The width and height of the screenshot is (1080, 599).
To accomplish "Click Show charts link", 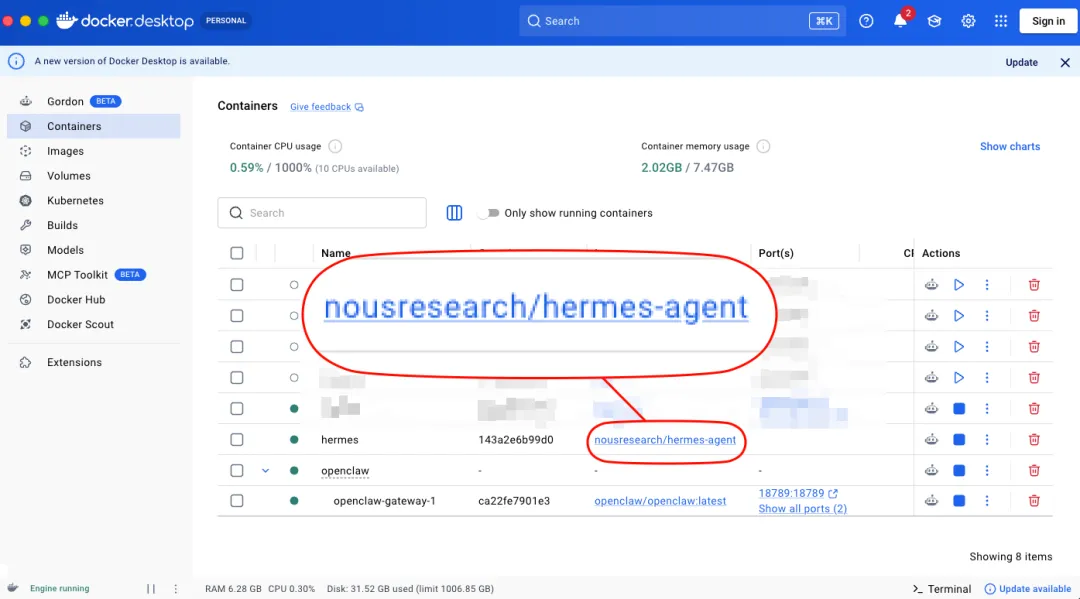I will (1010, 147).
